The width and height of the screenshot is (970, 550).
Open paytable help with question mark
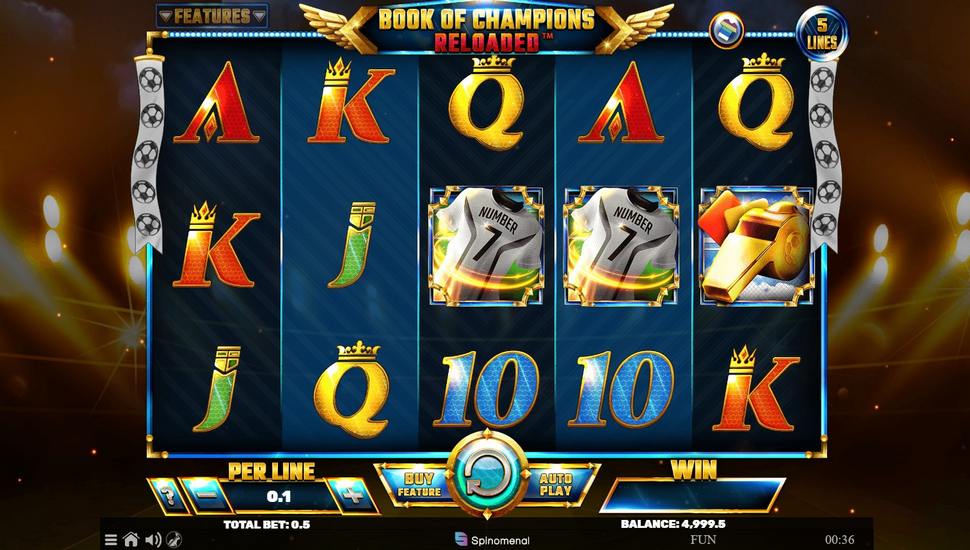(x=168, y=496)
